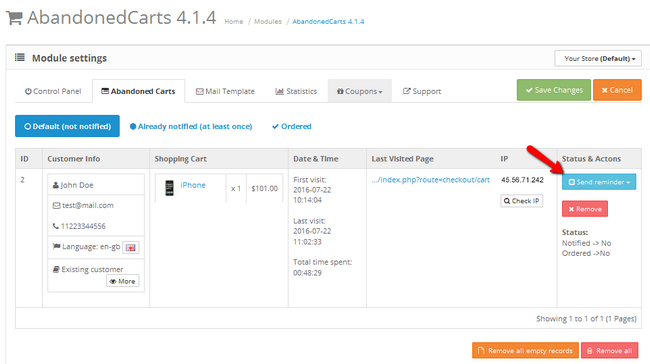Show Ordered carts filter
Screen dimensions: 650x364
(x=291, y=126)
